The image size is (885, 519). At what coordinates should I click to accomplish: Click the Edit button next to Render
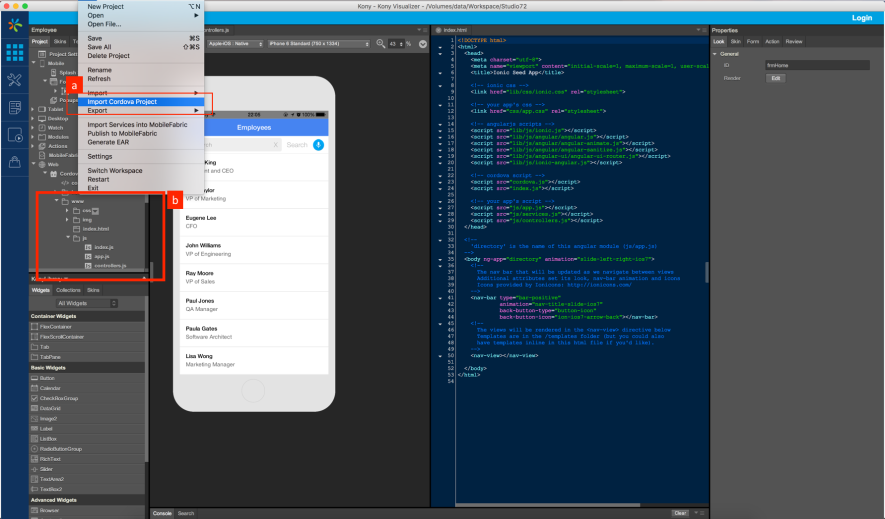point(776,78)
